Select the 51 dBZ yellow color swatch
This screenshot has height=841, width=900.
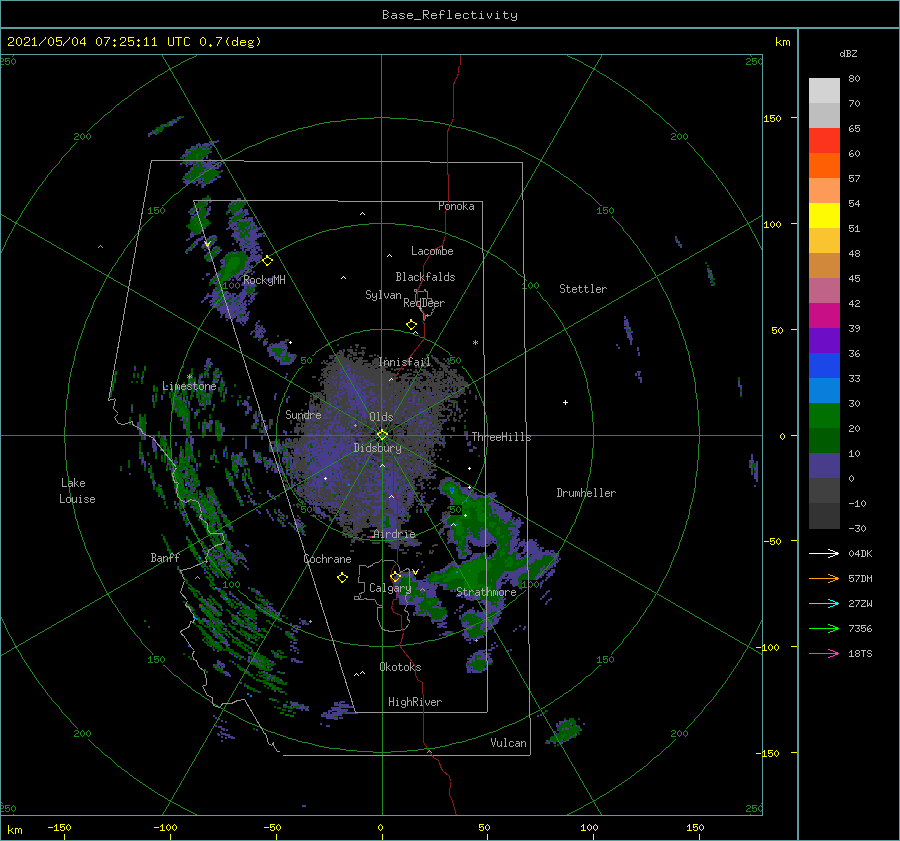click(824, 216)
